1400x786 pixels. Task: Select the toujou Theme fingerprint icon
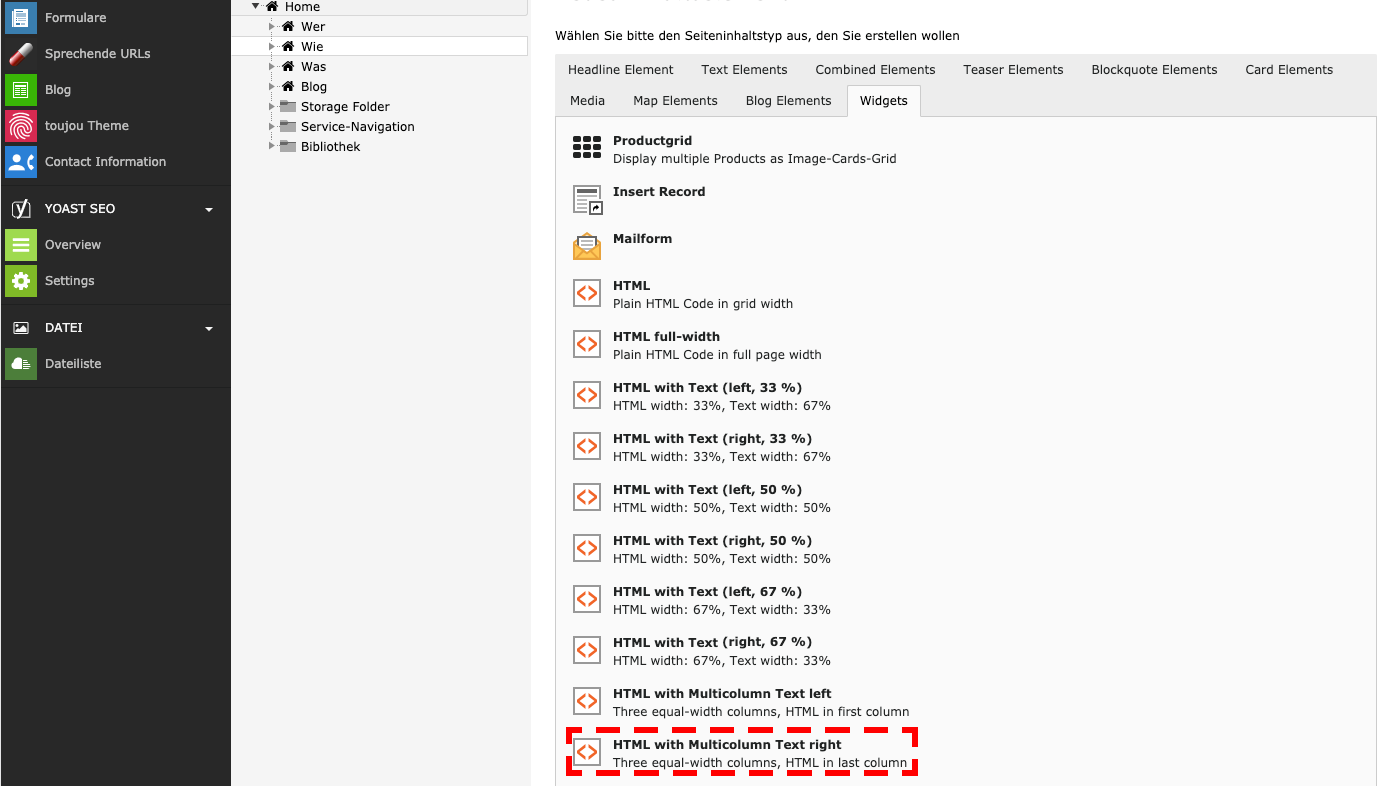(x=21, y=126)
